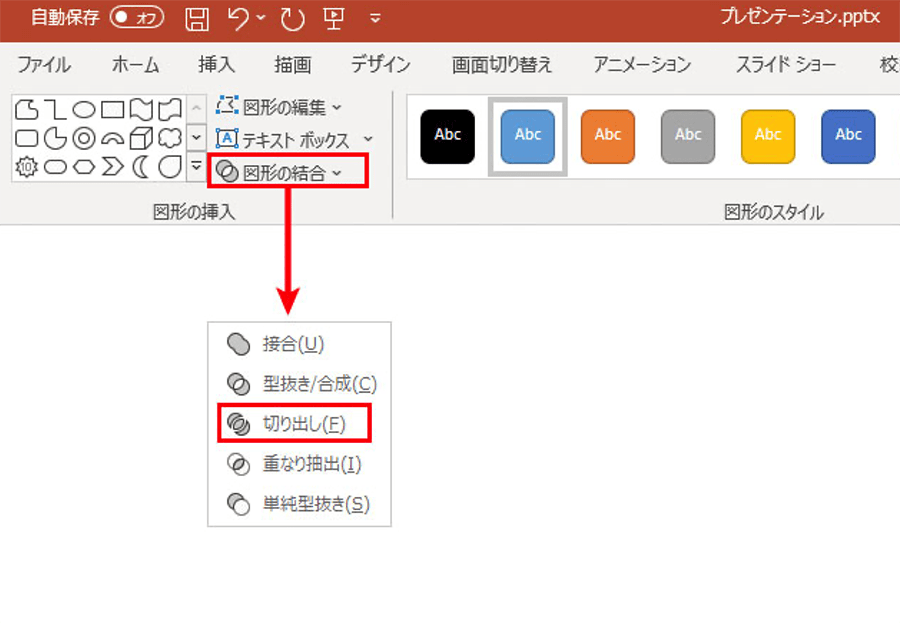Select the rectangle shape
900x623 pixels.
(112, 109)
